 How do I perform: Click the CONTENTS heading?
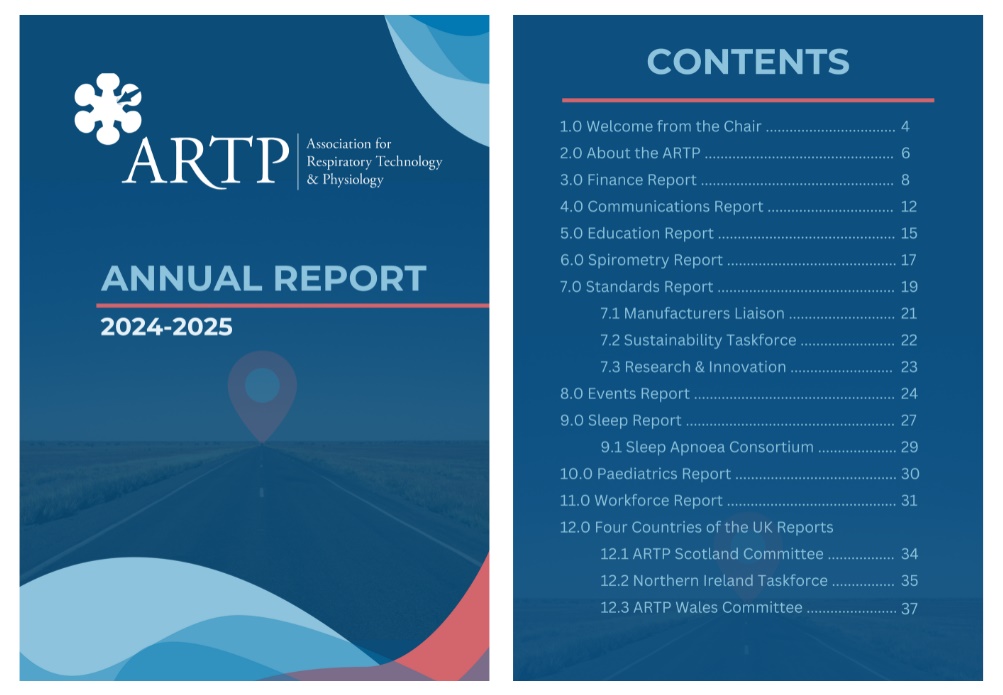tap(748, 62)
